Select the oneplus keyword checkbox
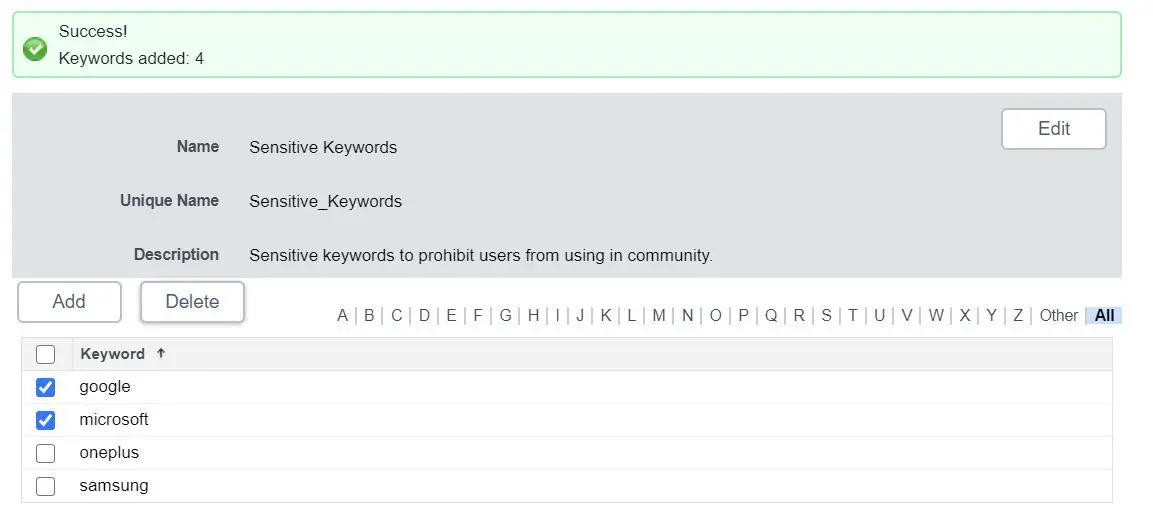 click(46, 453)
